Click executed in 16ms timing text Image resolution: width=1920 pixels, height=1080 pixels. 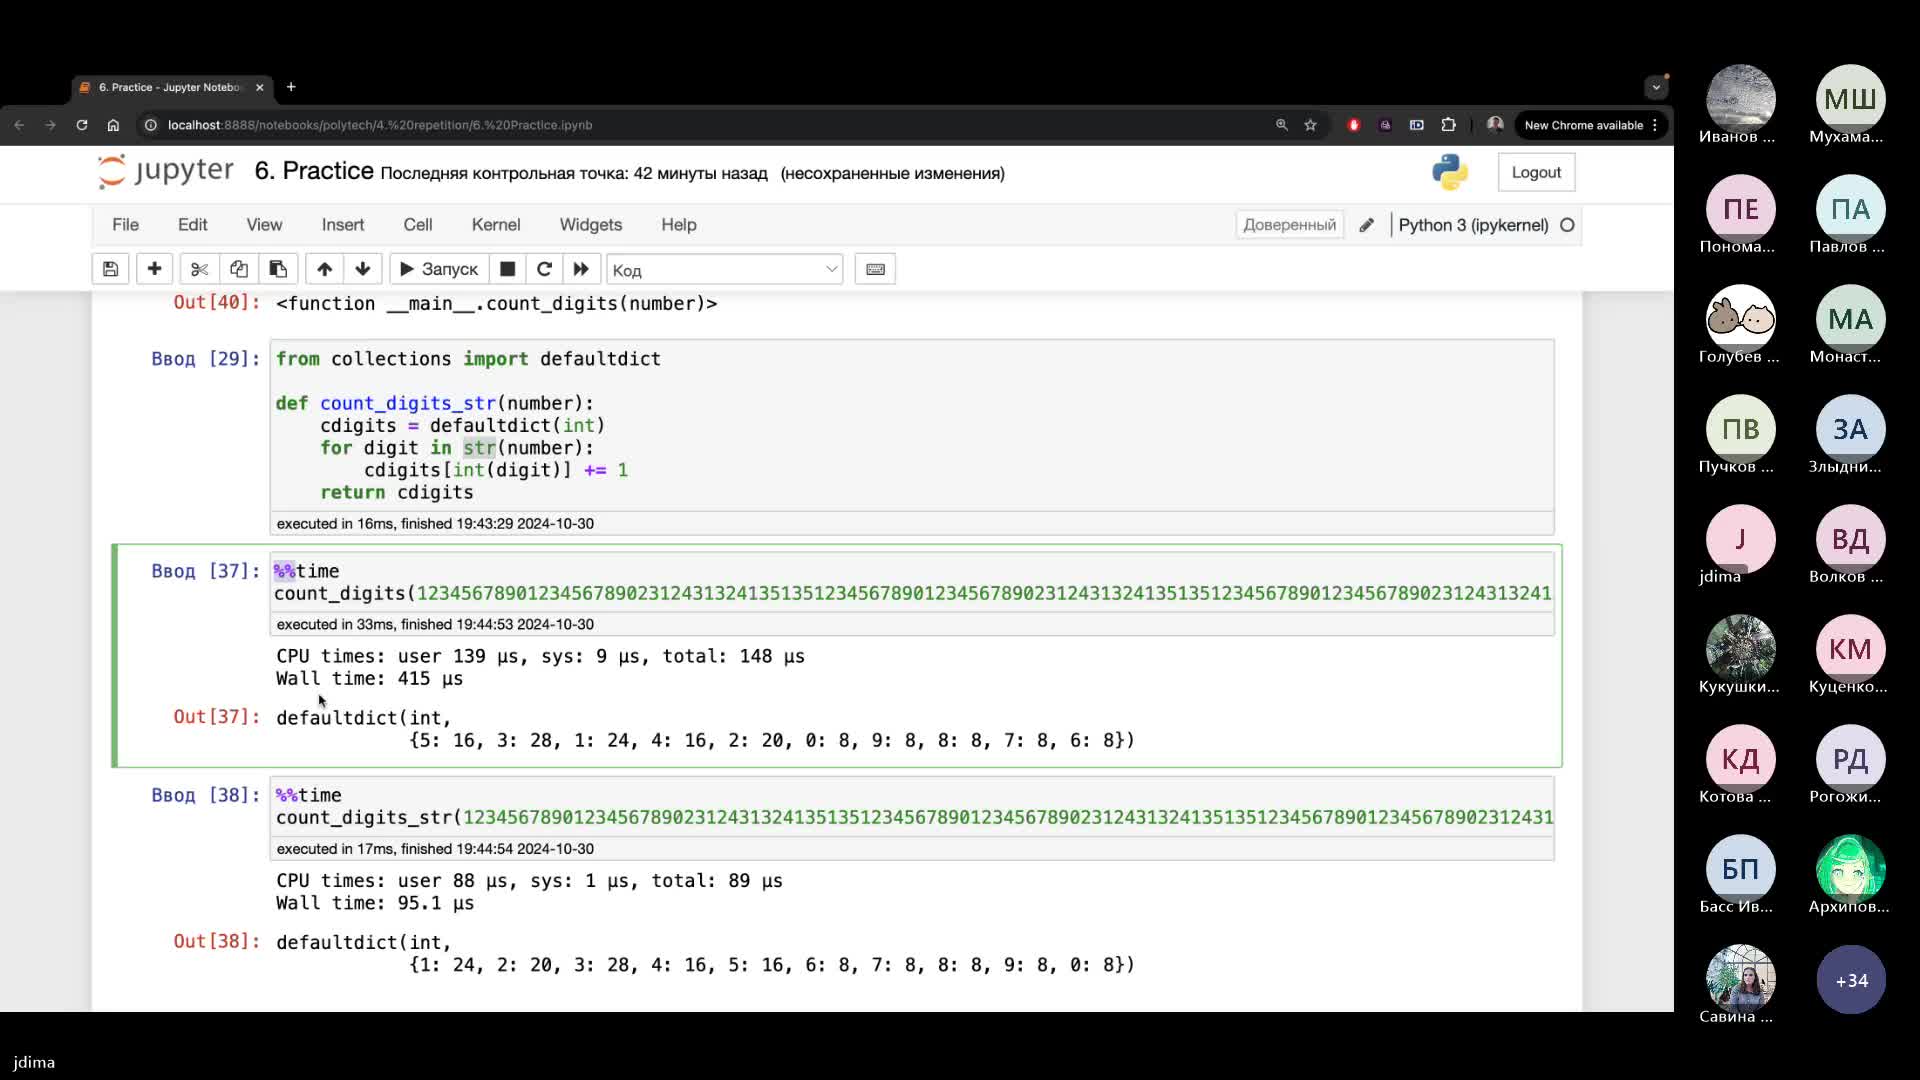[x=435, y=524]
